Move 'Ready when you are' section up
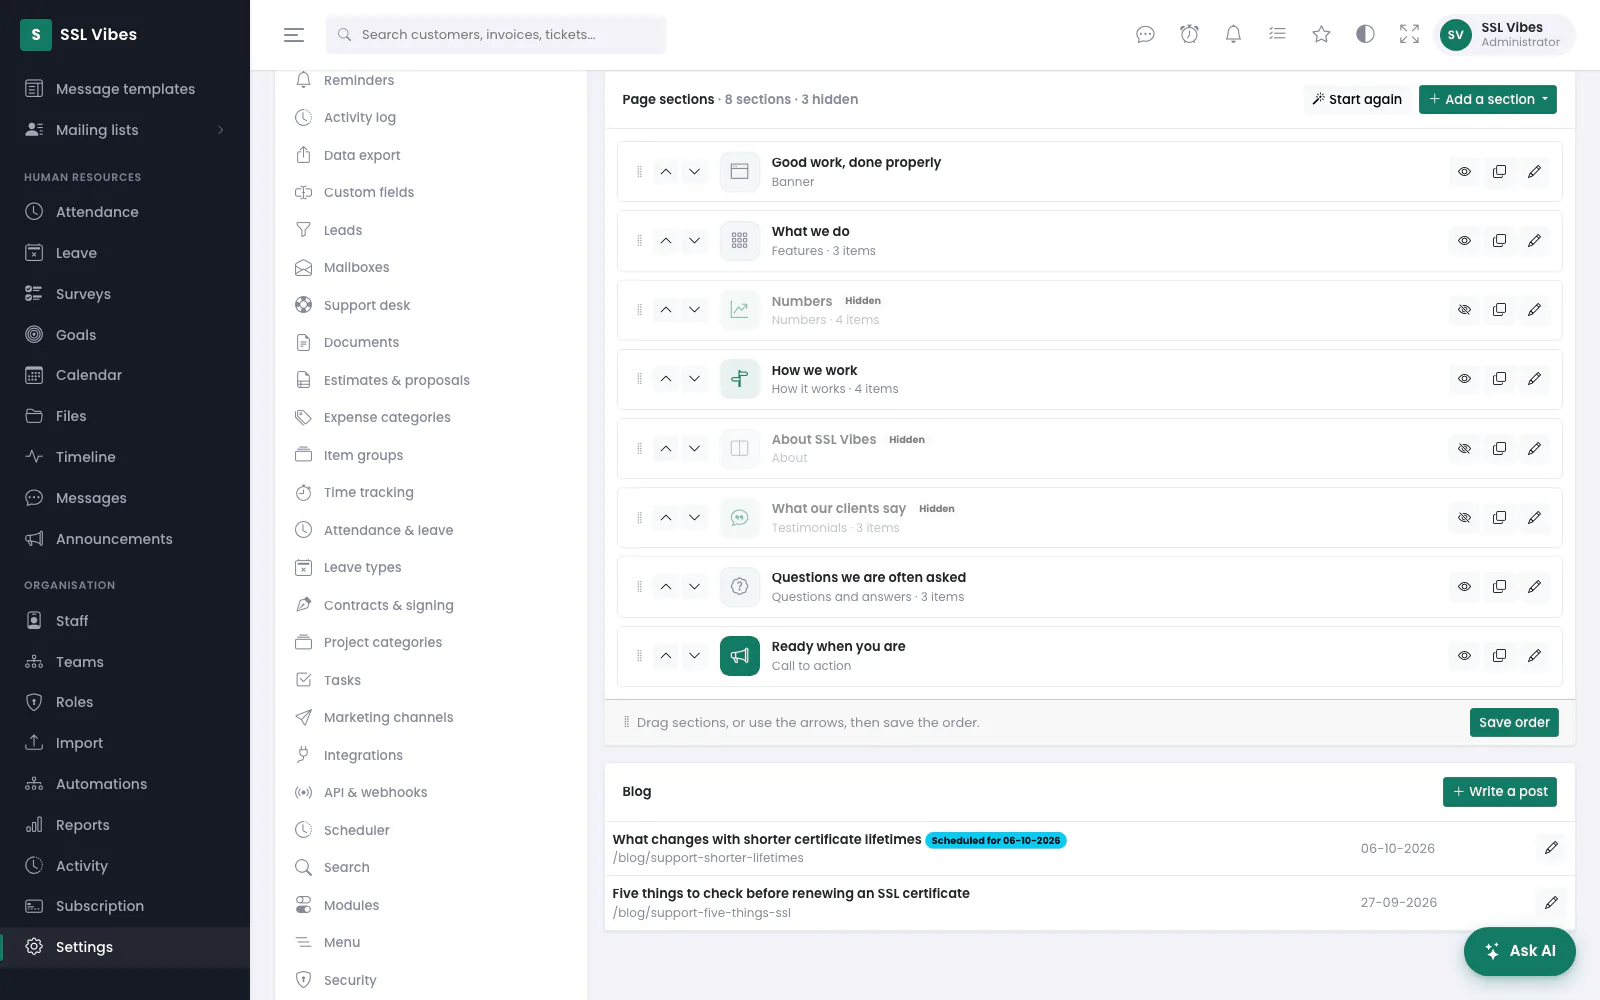This screenshot has width=1600, height=1000. [x=666, y=656]
